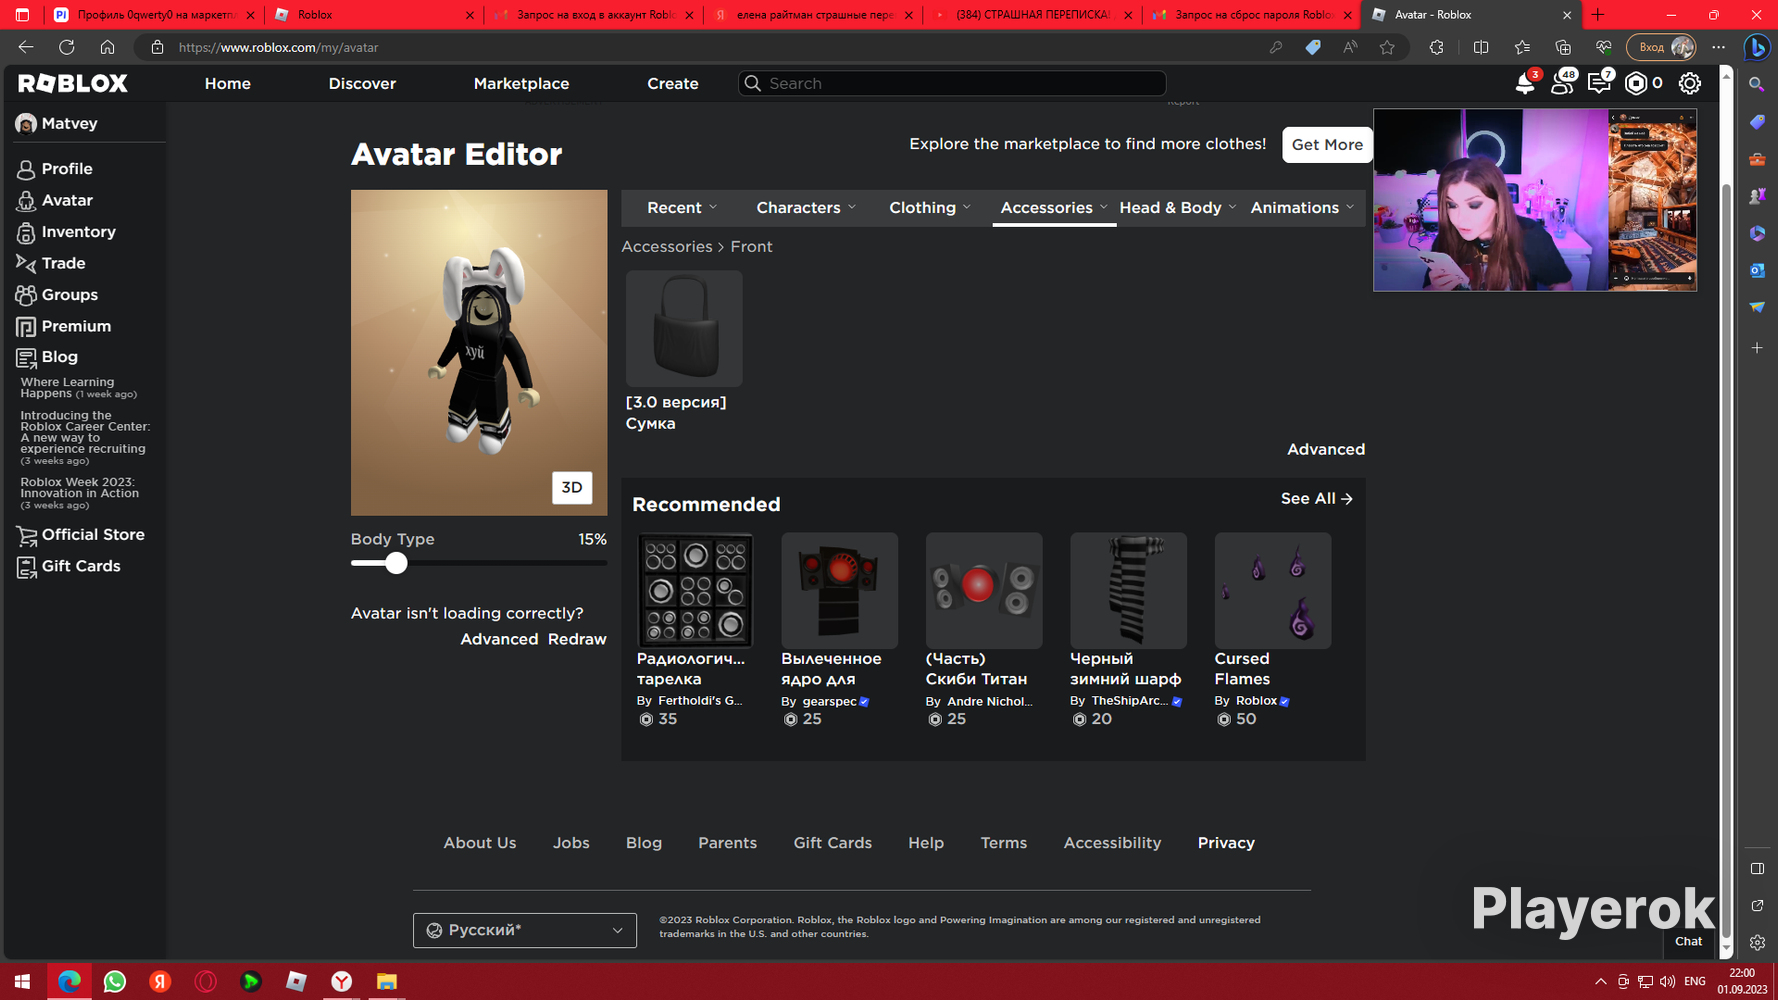Open WhatsApp from the taskbar
Viewport: 1778px width, 1000px height.
click(115, 981)
